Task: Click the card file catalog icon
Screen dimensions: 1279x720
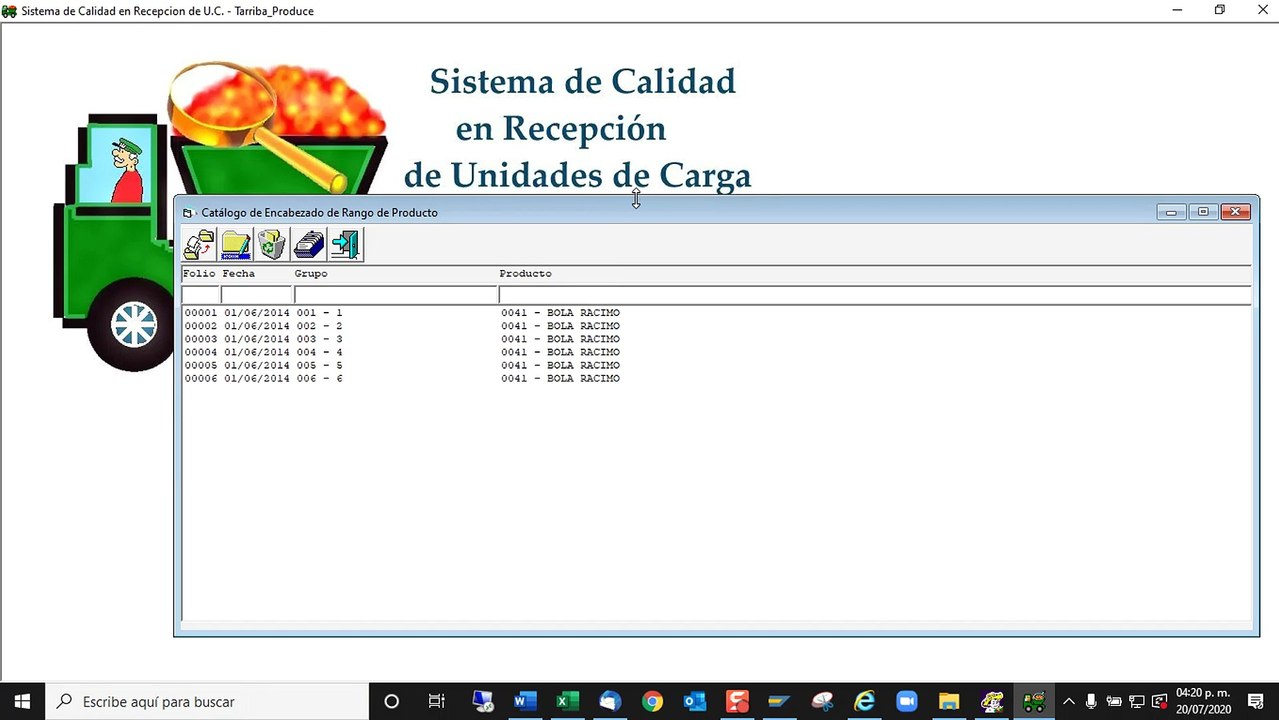Action: (x=309, y=244)
